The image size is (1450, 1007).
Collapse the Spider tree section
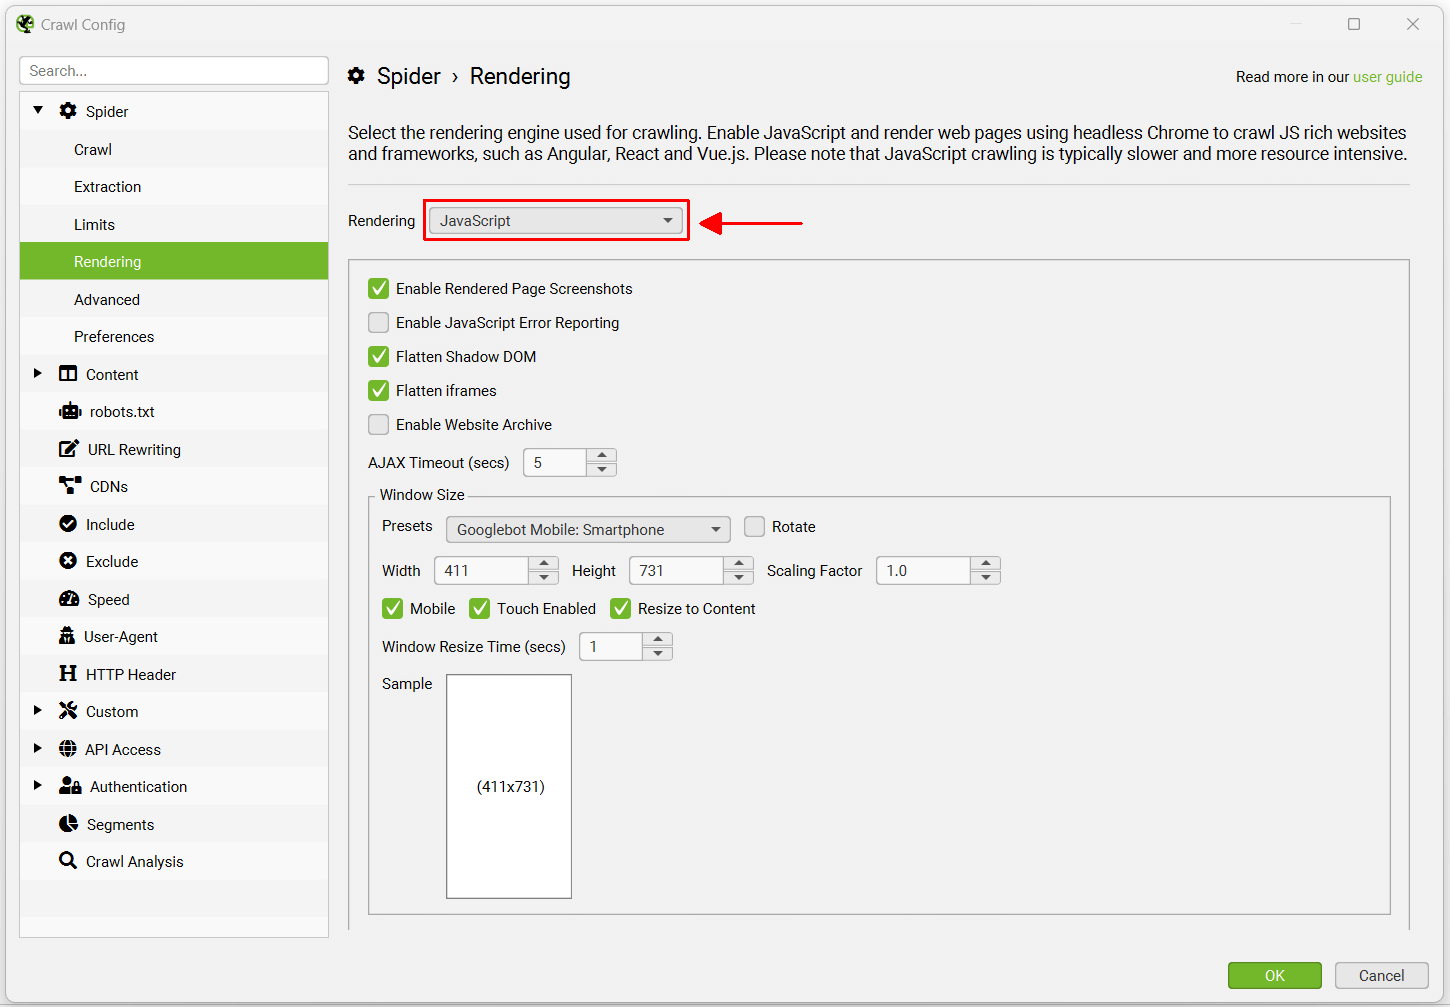[x=38, y=111]
